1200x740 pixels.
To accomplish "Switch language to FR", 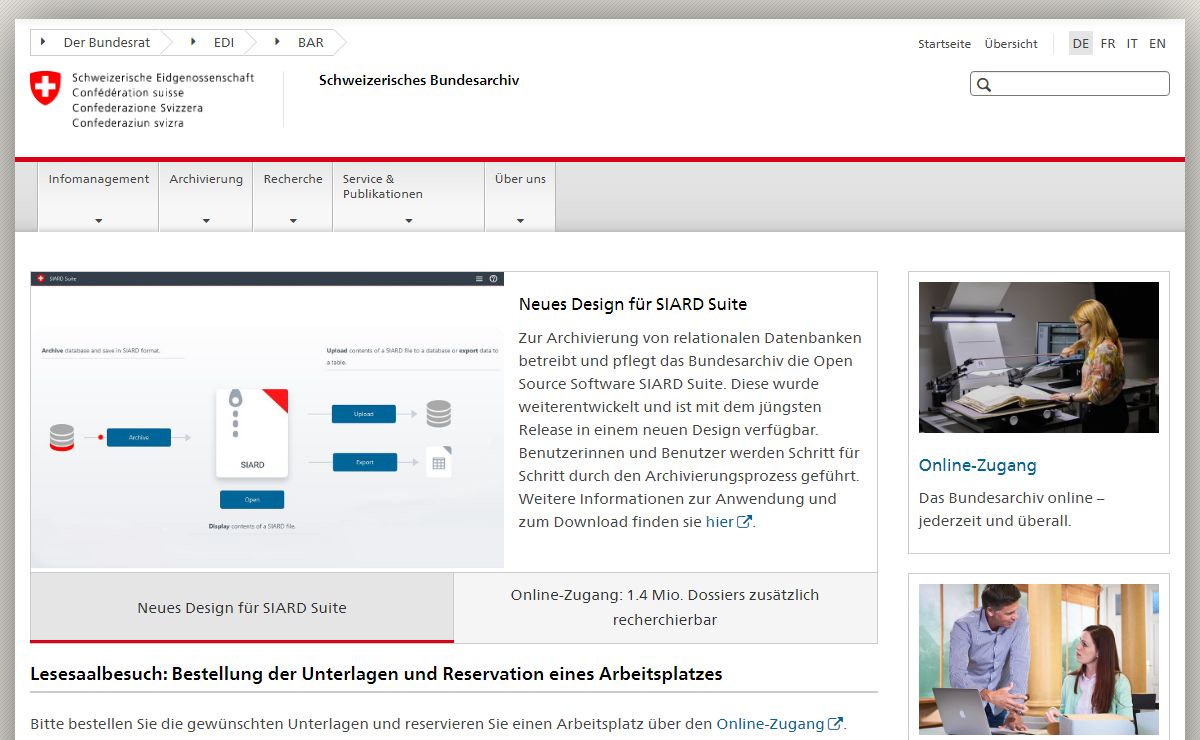I will (1108, 44).
